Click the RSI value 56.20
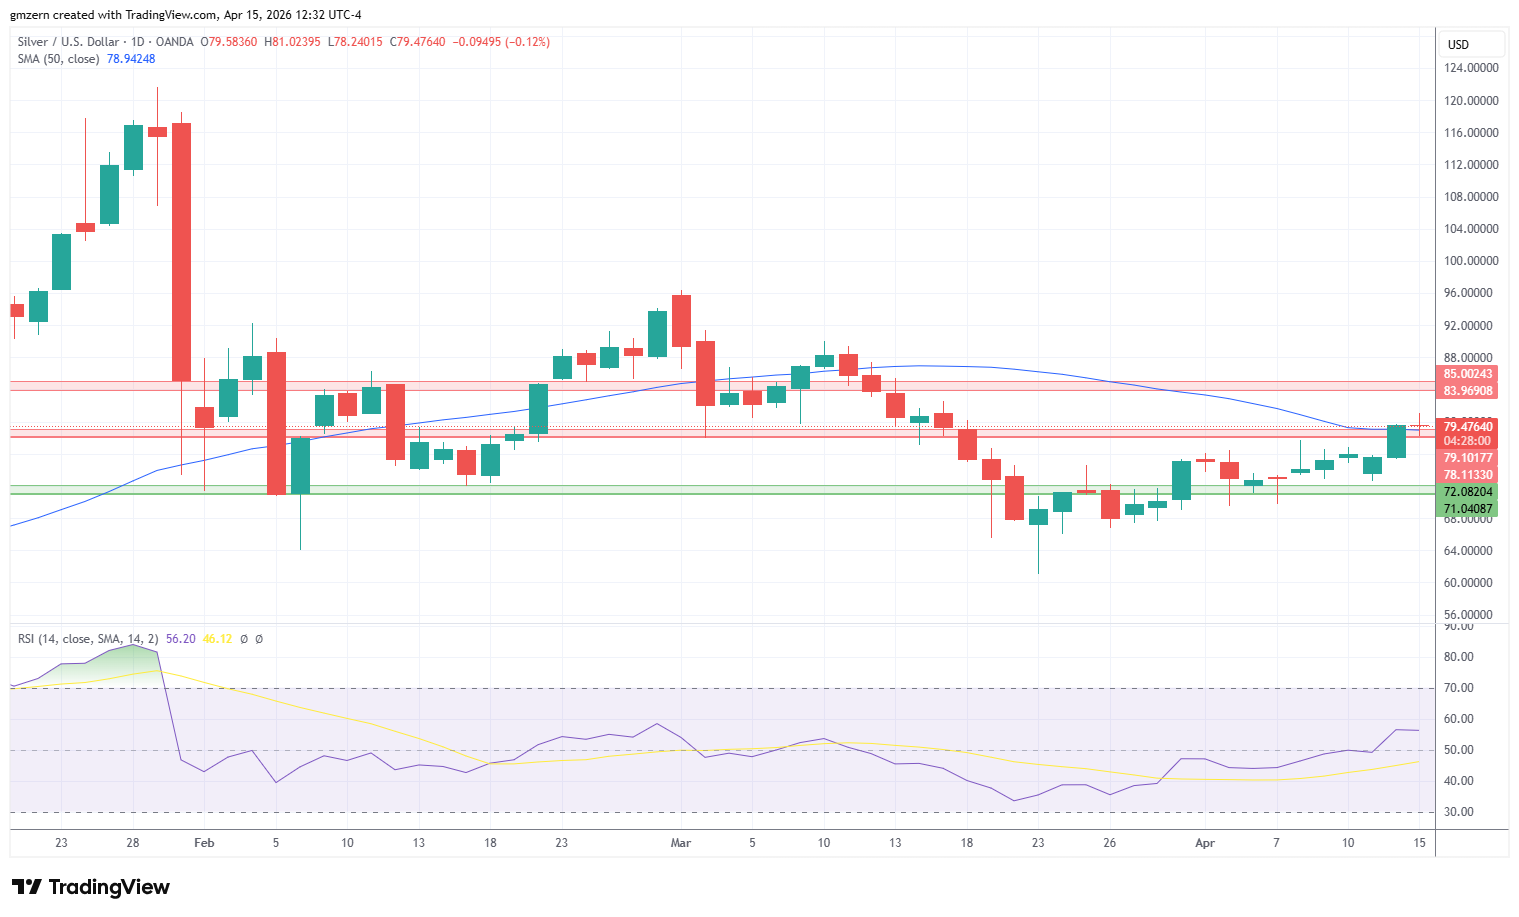 (181, 639)
